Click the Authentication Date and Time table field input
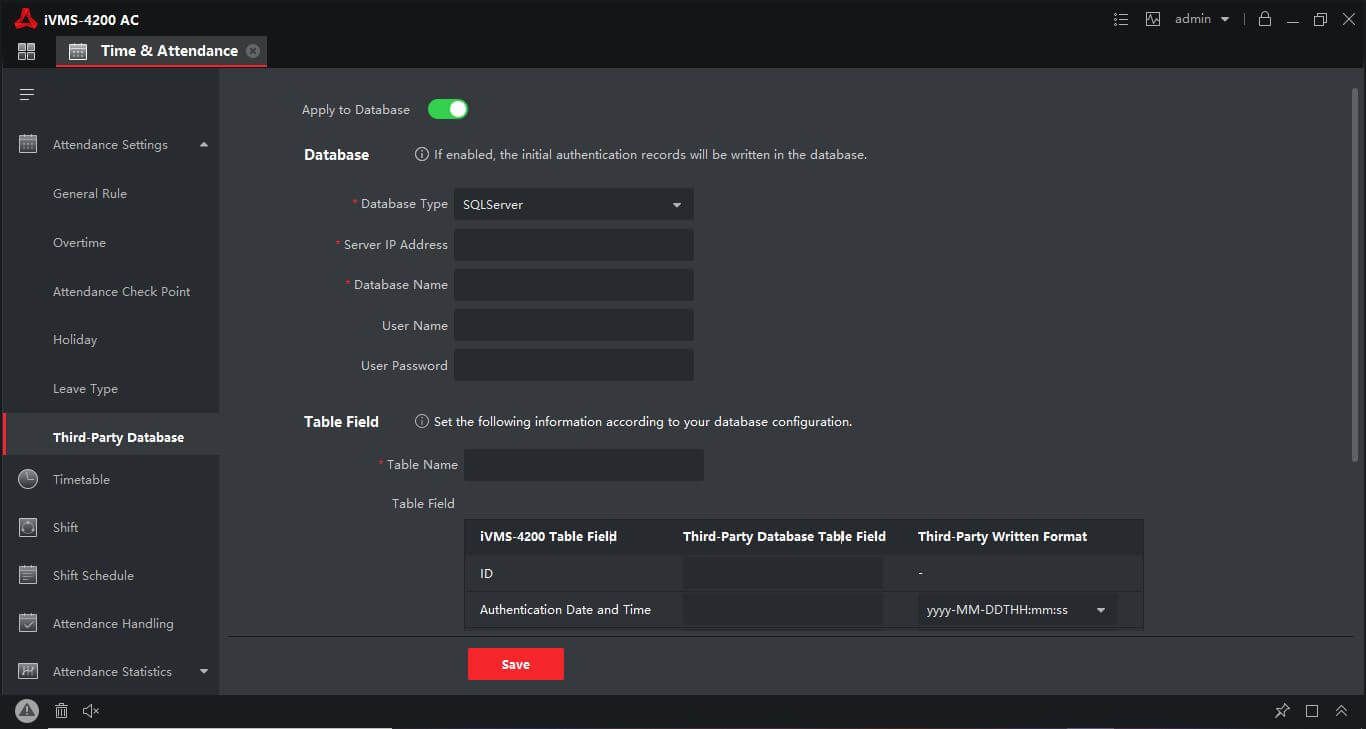Screen dimensions: 1366x729 pos(783,610)
